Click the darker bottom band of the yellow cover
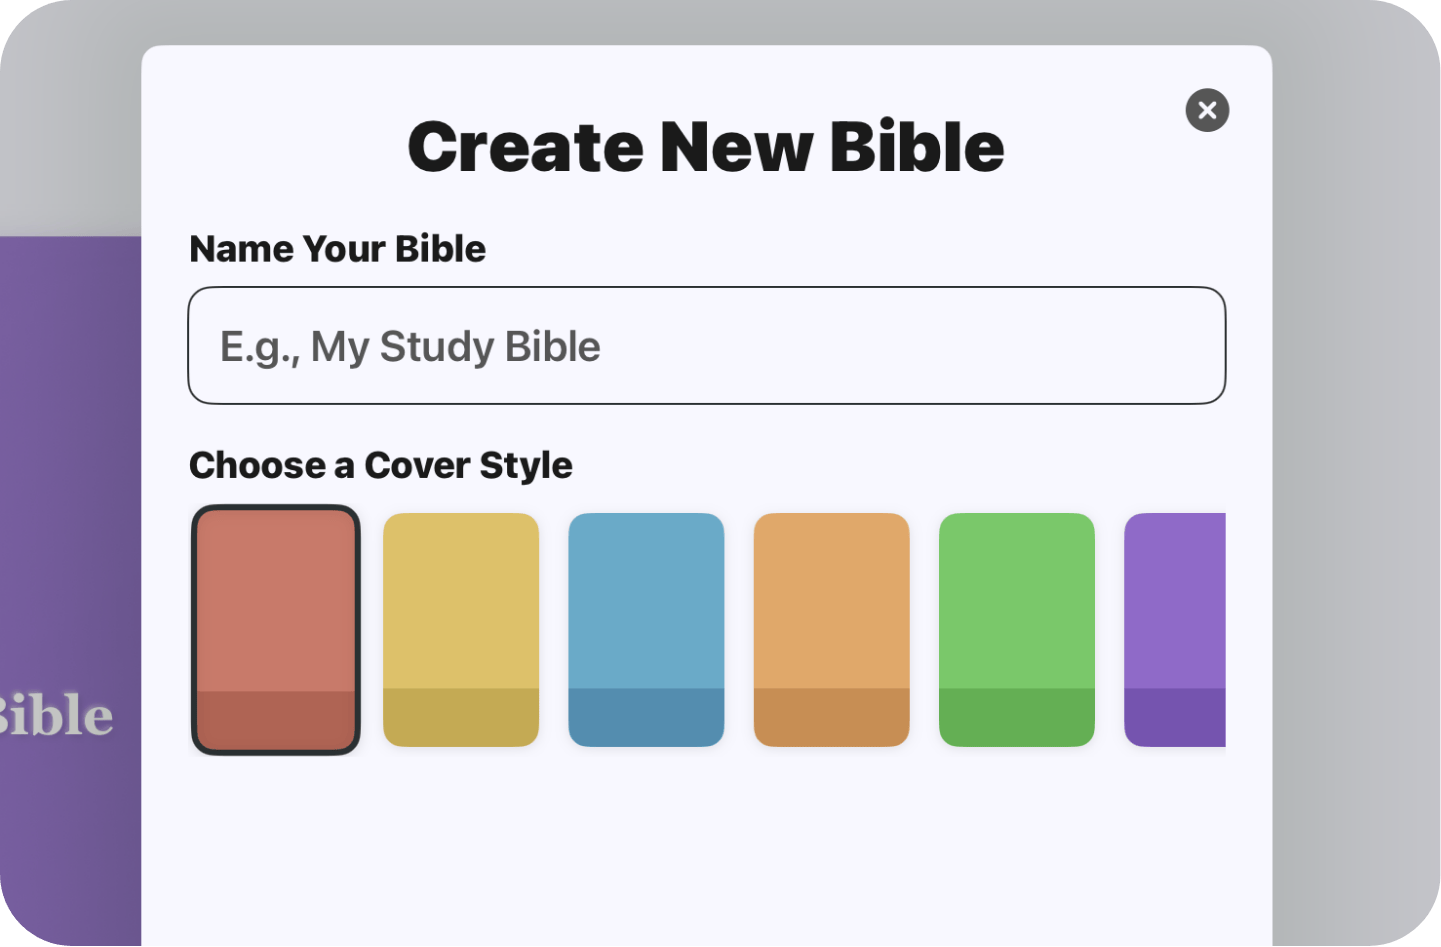The width and height of the screenshot is (1441, 947). tap(461, 717)
